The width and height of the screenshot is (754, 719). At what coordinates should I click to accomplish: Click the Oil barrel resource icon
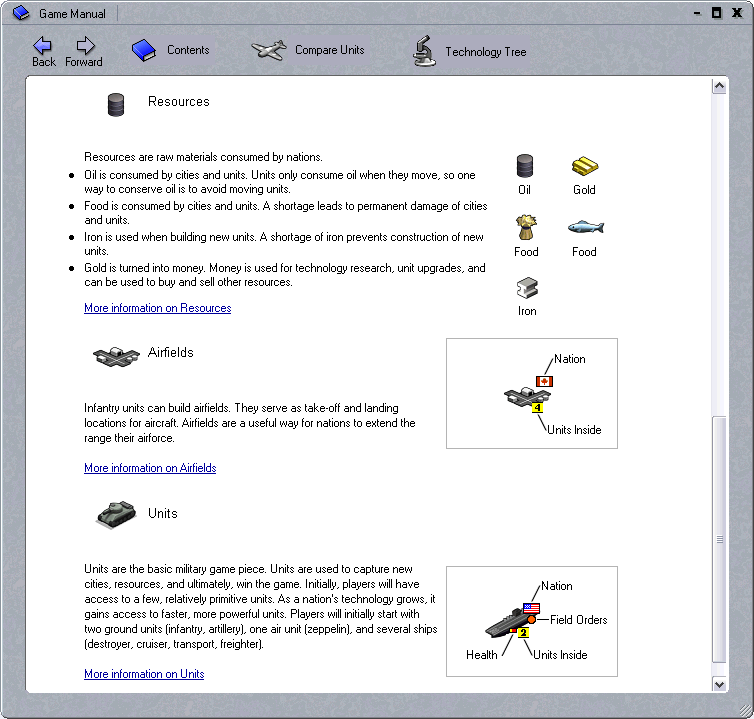(524, 166)
